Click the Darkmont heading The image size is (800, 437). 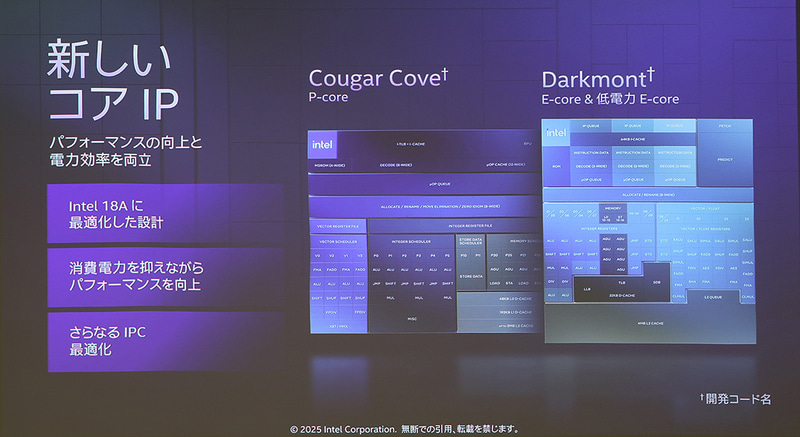[597, 79]
